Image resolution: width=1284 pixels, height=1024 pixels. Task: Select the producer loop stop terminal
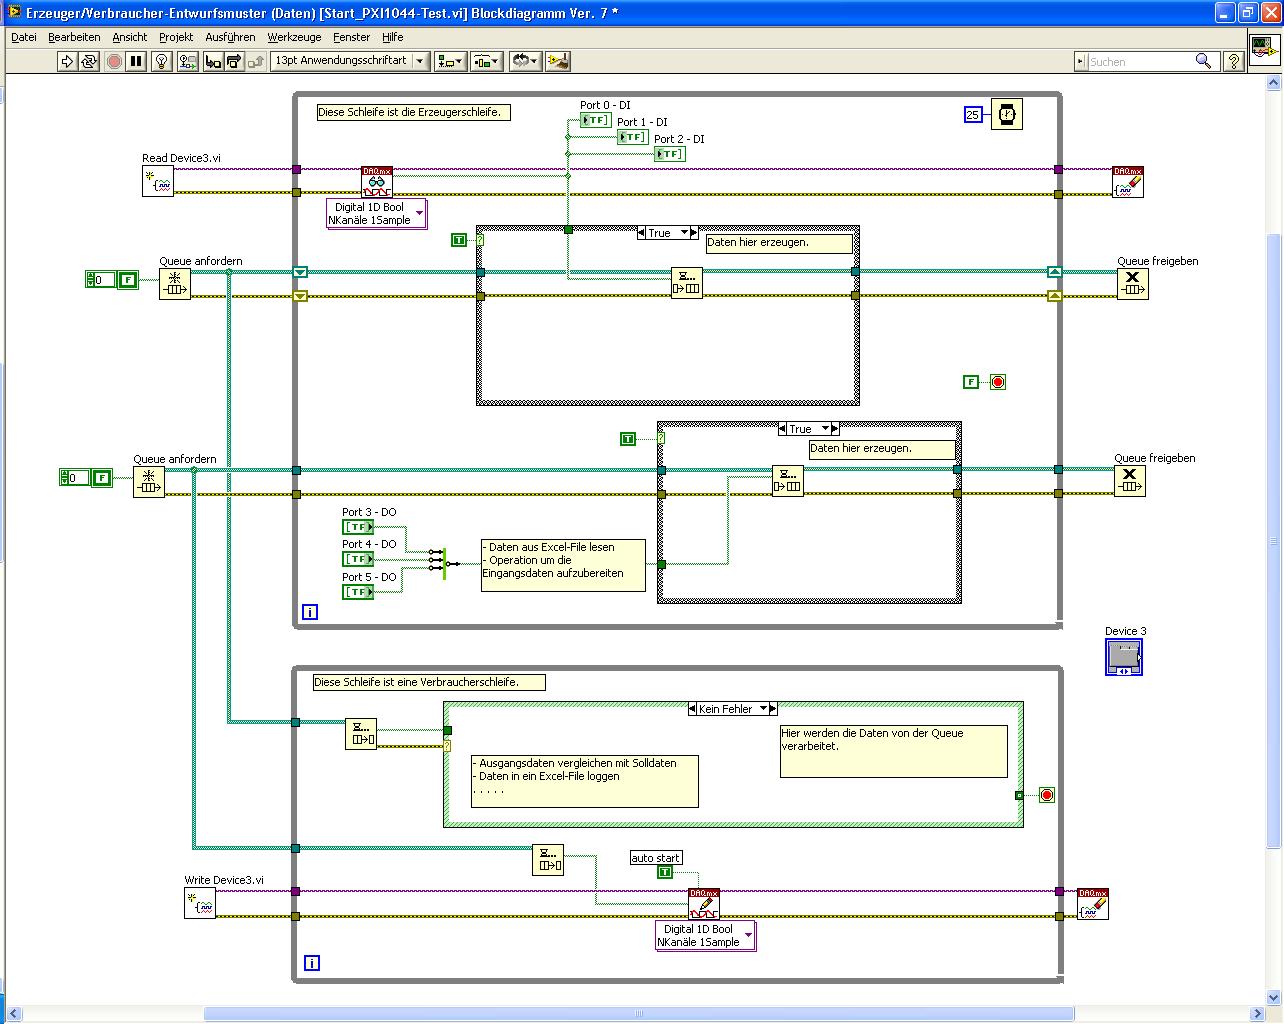click(x=998, y=382)
